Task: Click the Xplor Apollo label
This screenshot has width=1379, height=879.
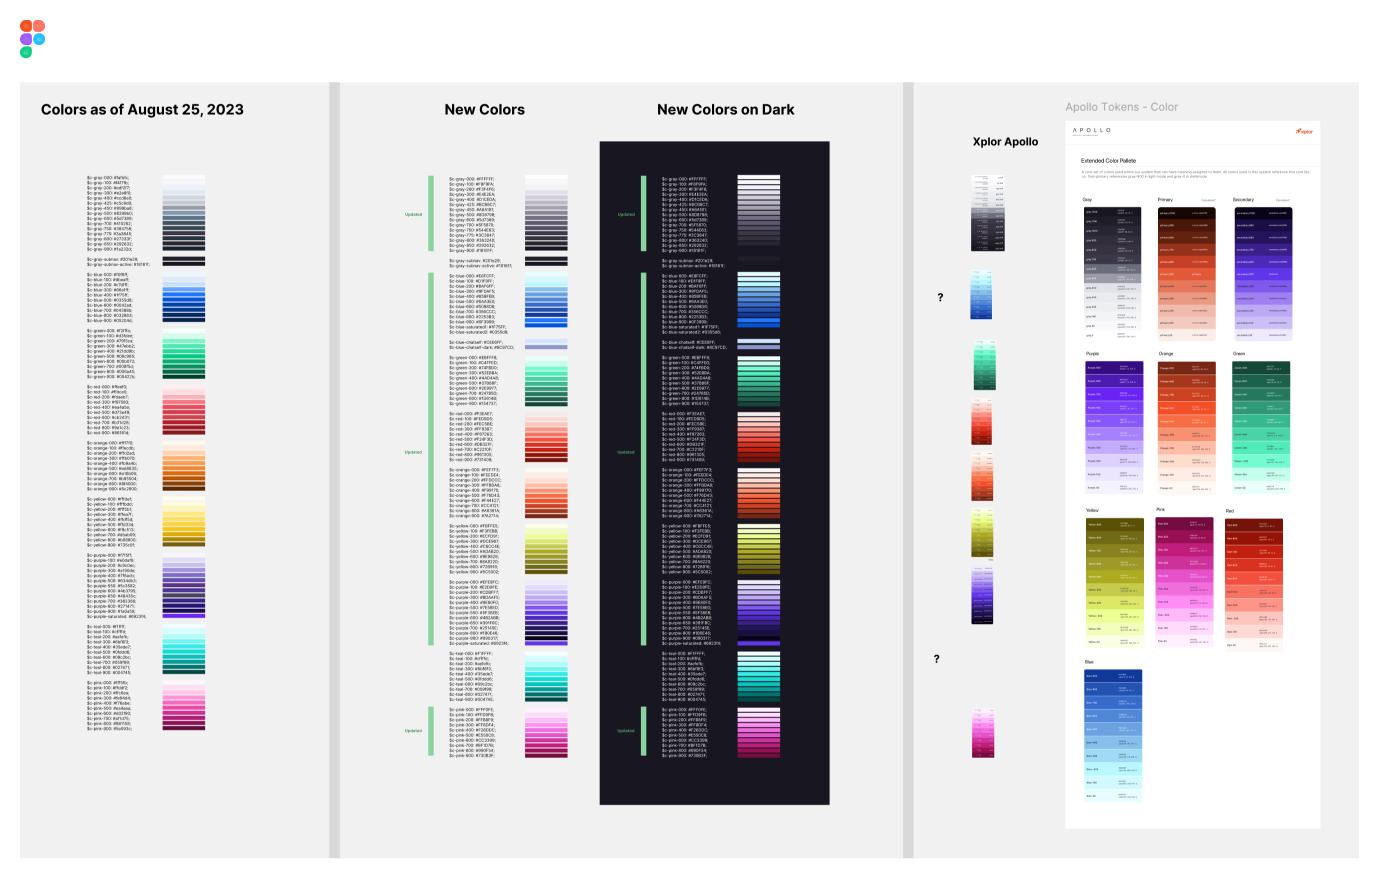Action: coord(1004,141)
